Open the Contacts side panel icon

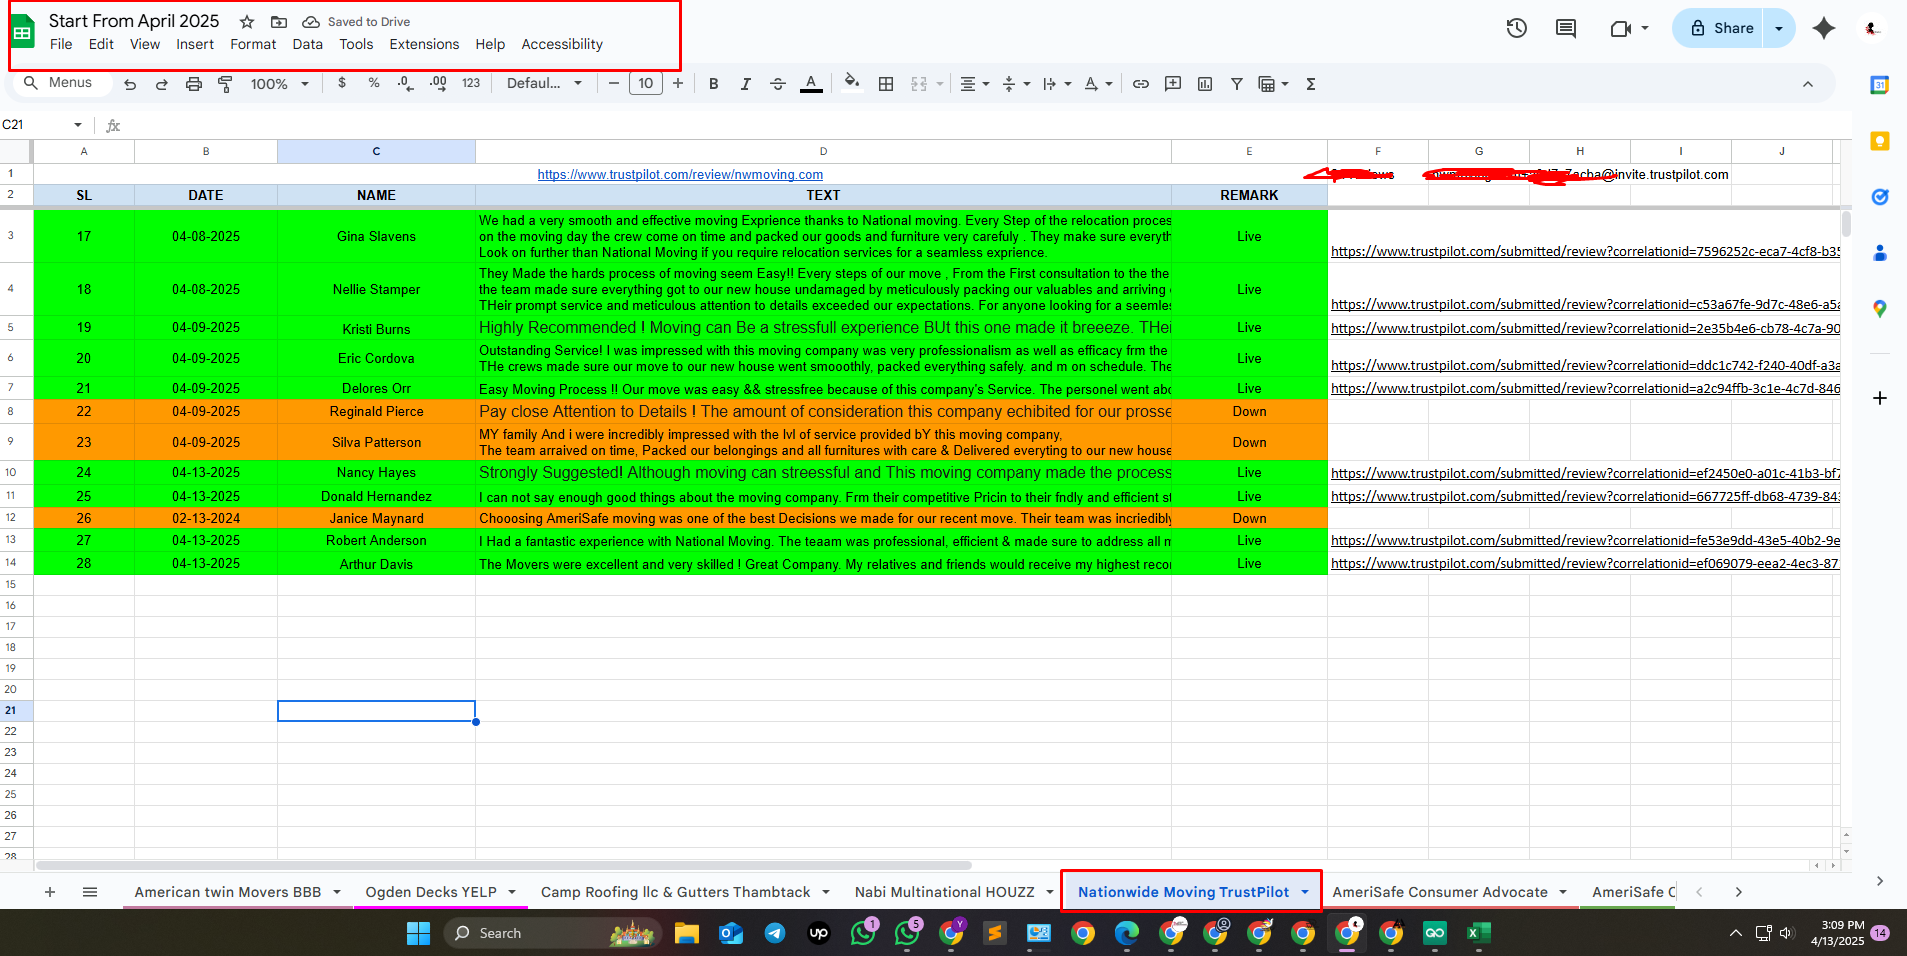coord(1880,253)
